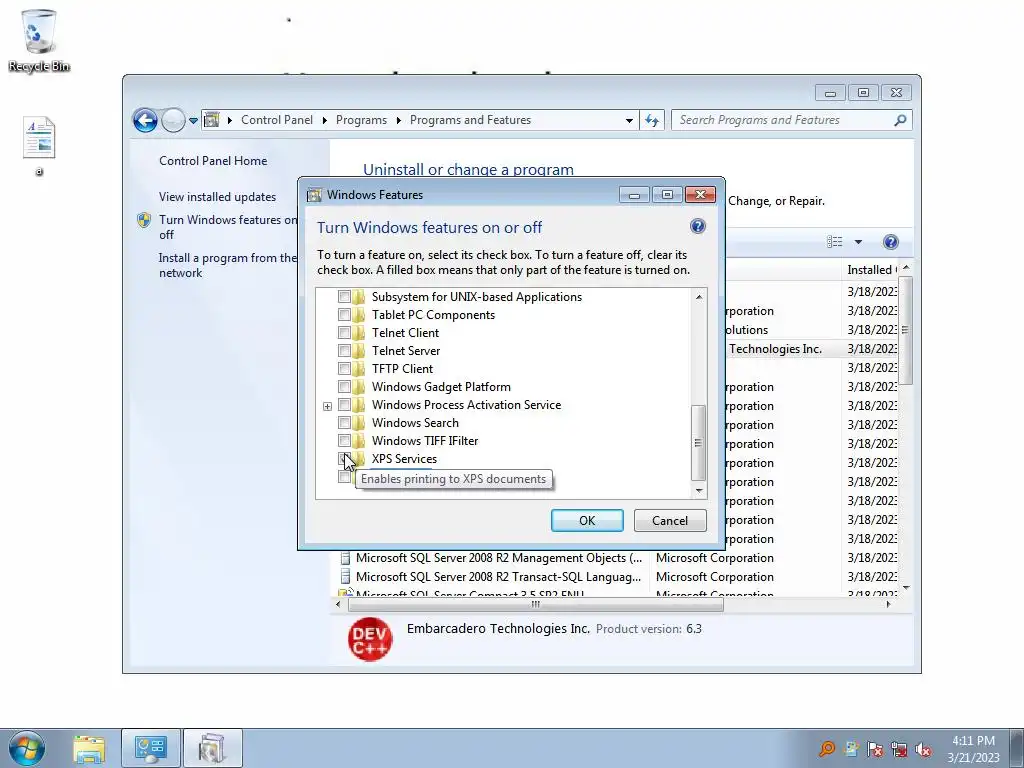Go to Control Panel breadcrumb

[x=277, y=120]
